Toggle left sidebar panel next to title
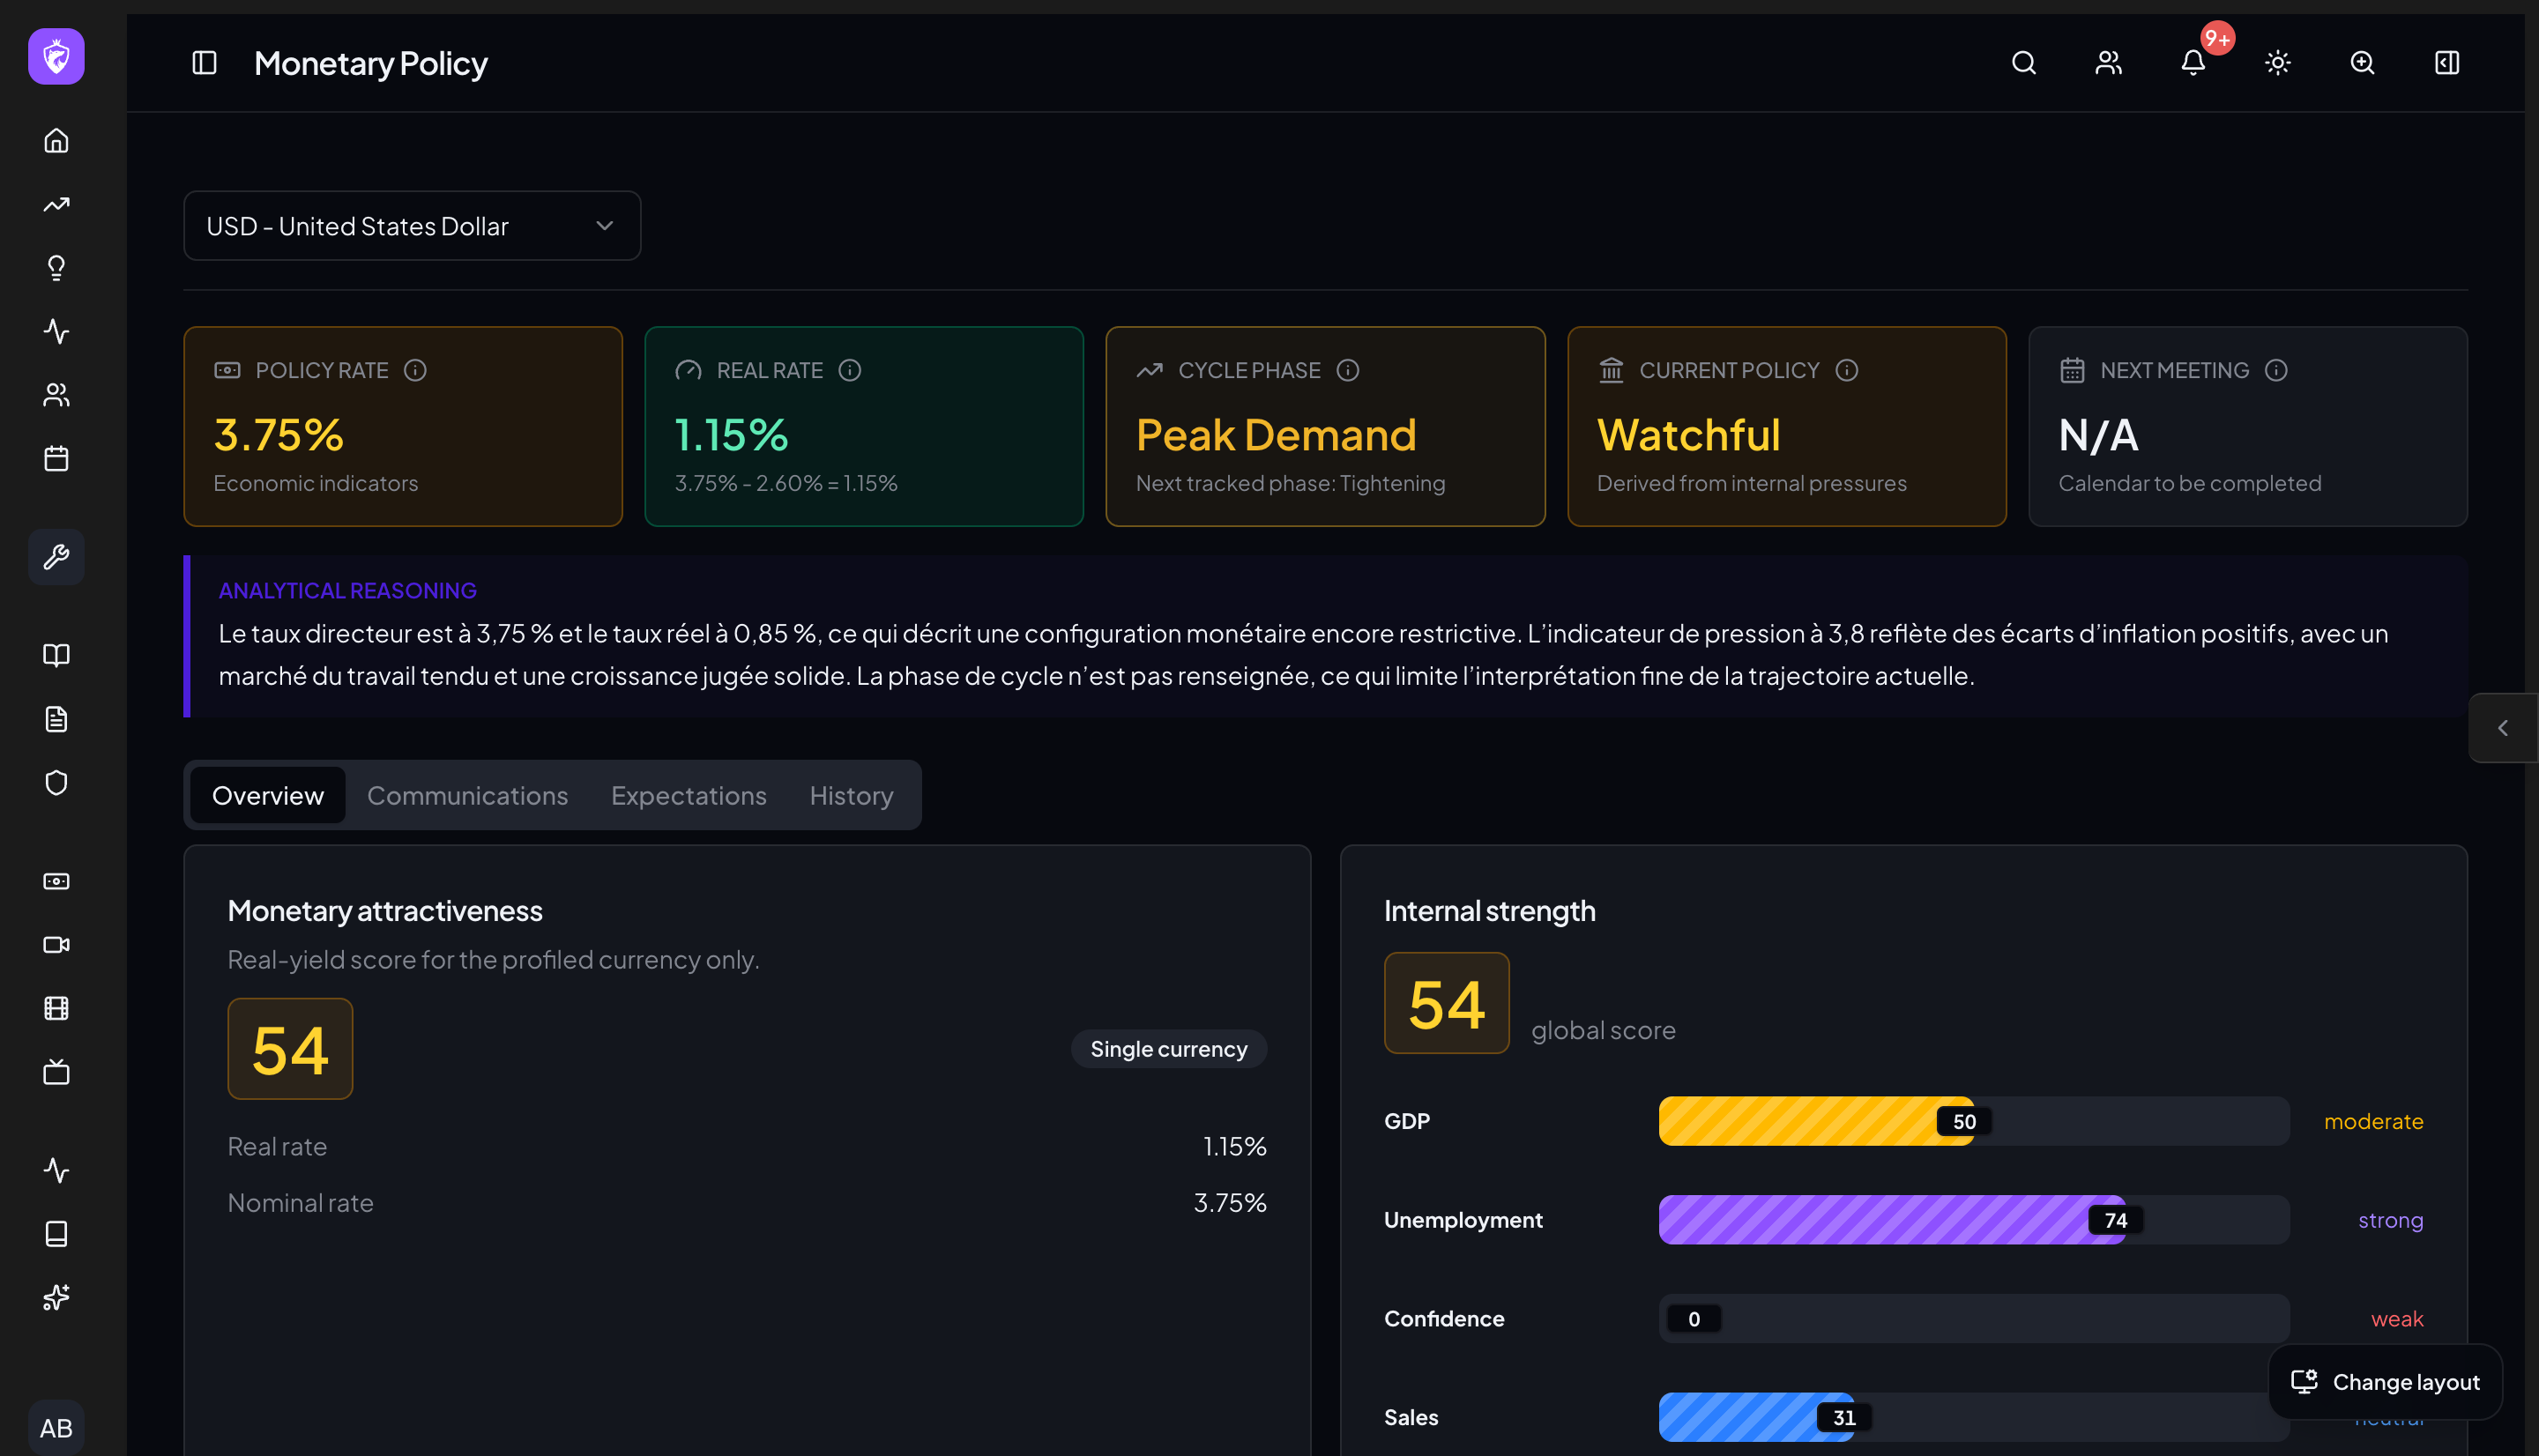This screenshot has width=2539, height=1456. click(x=204, y=63)
